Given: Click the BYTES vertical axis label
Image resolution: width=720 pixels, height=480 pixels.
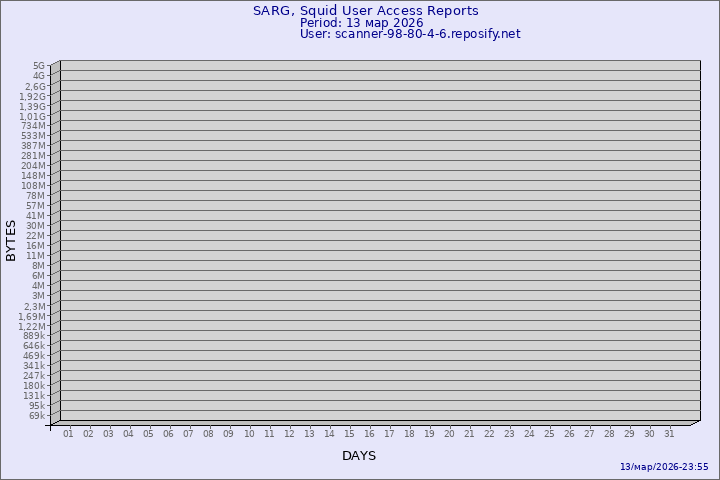Looking at the screenshot, I should pos(11,240).
